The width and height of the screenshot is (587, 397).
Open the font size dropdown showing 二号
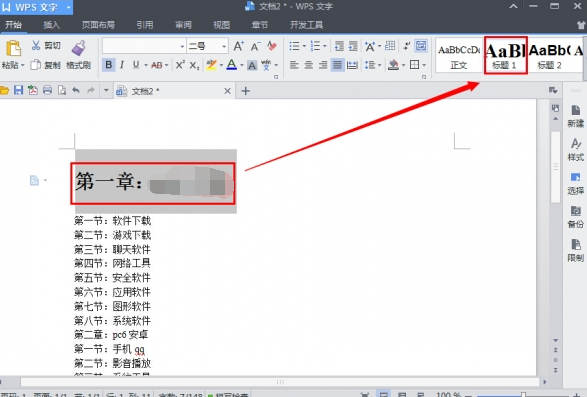(207, 46)
